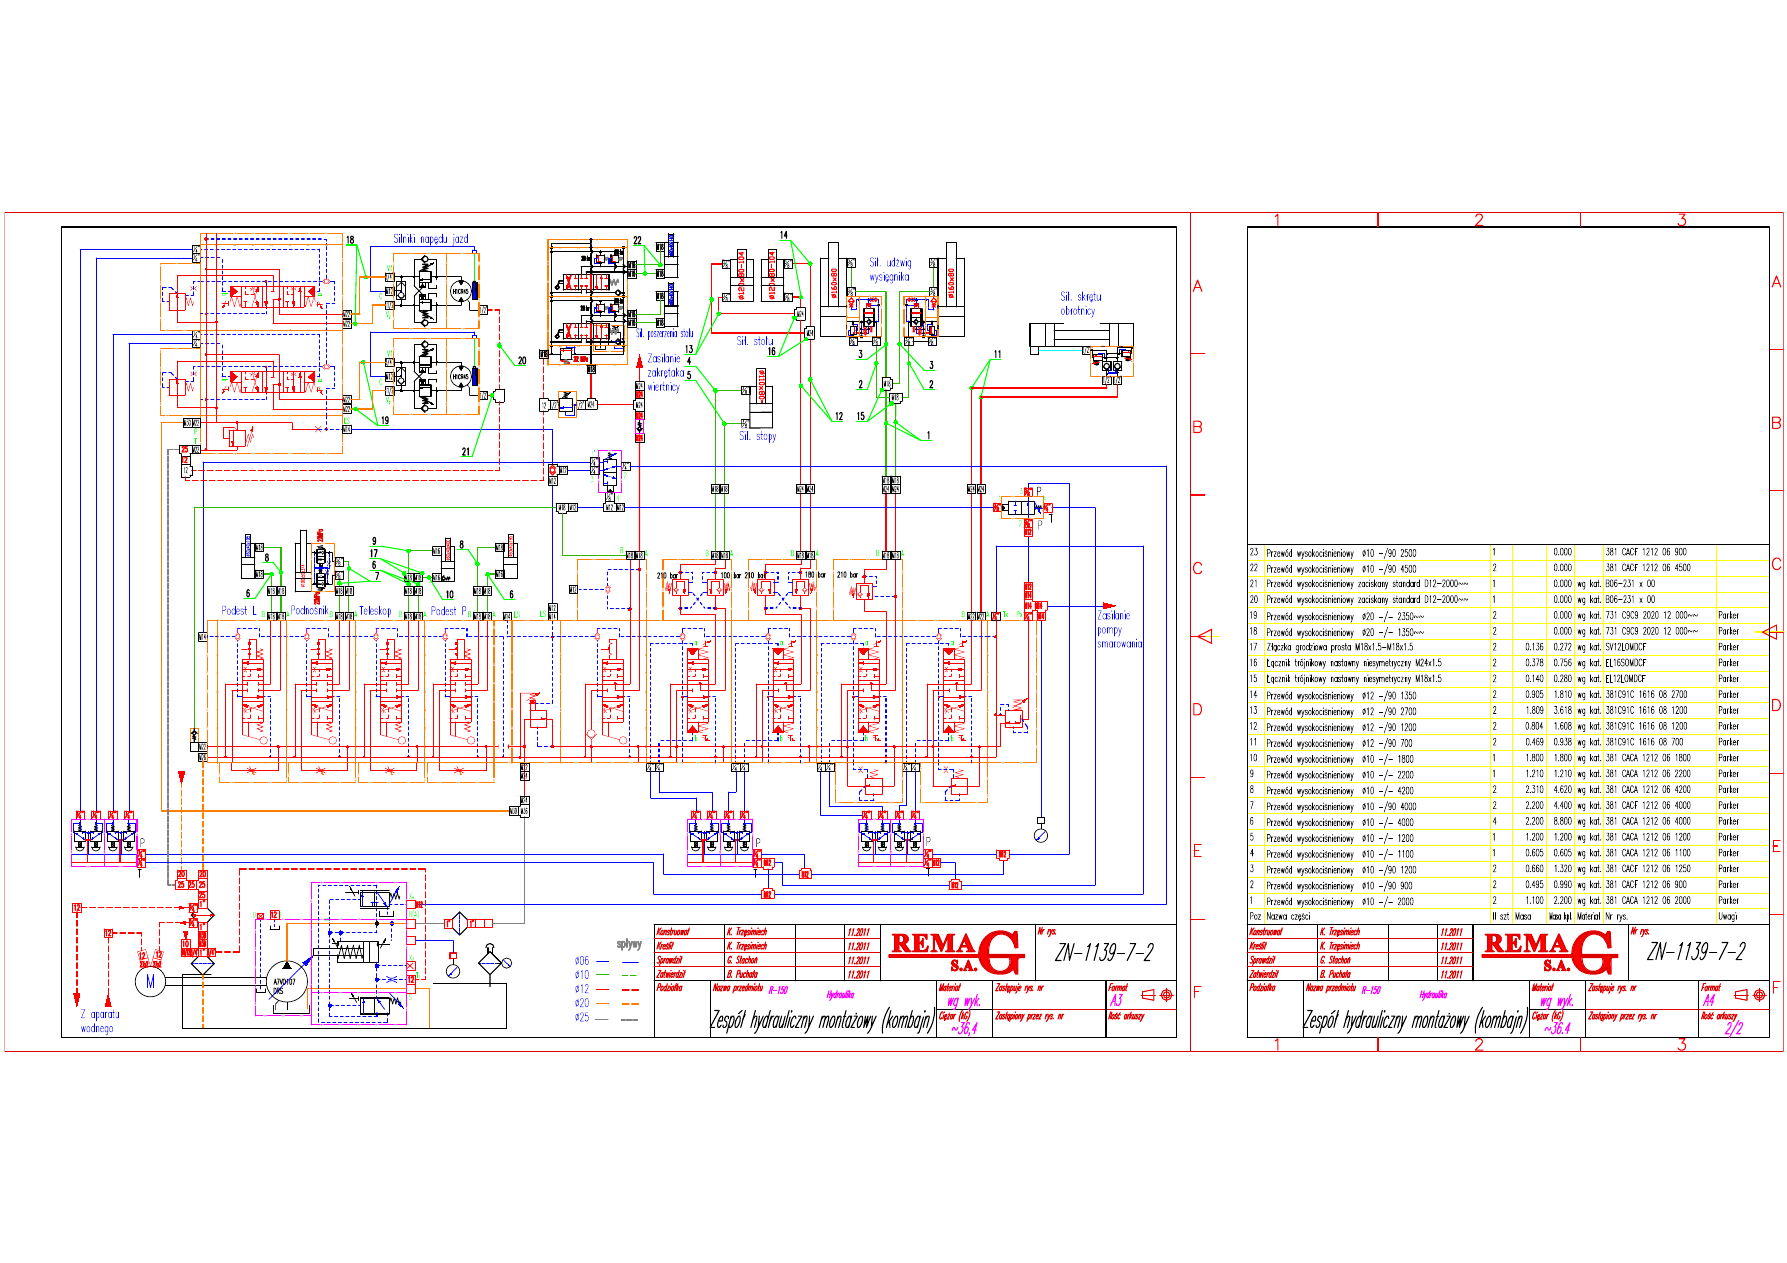Select the 'Podnośnik' valve section label

pos(309,610)
